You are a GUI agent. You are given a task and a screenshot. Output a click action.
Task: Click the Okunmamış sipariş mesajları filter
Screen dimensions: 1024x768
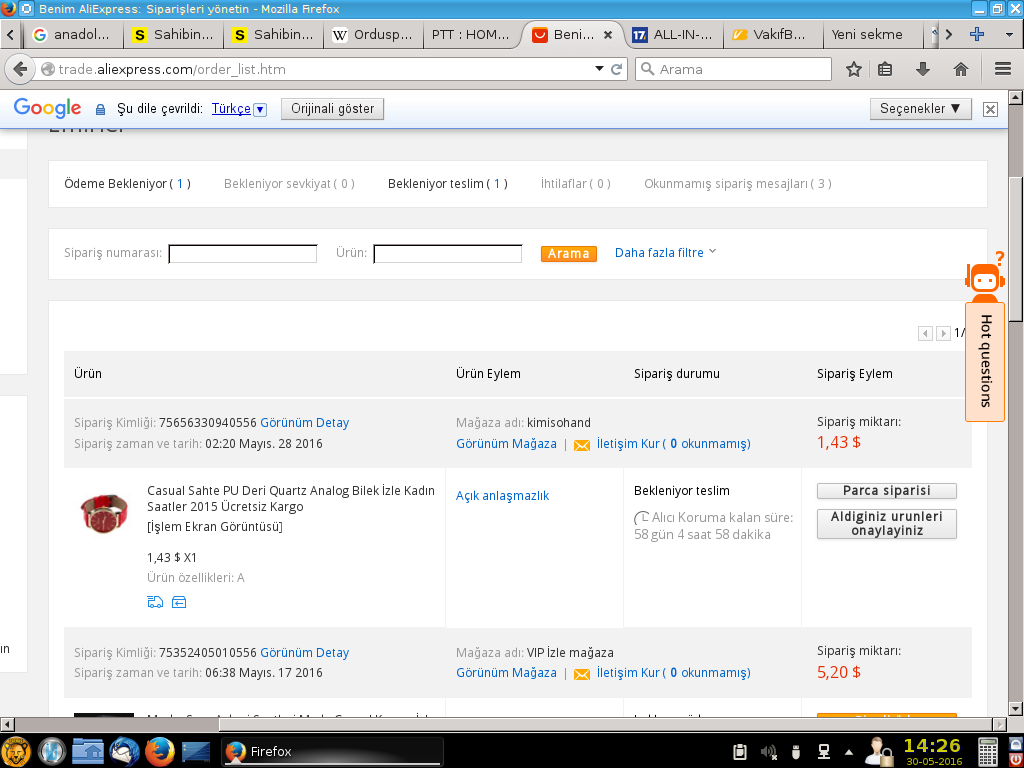[x=738, y=184]
